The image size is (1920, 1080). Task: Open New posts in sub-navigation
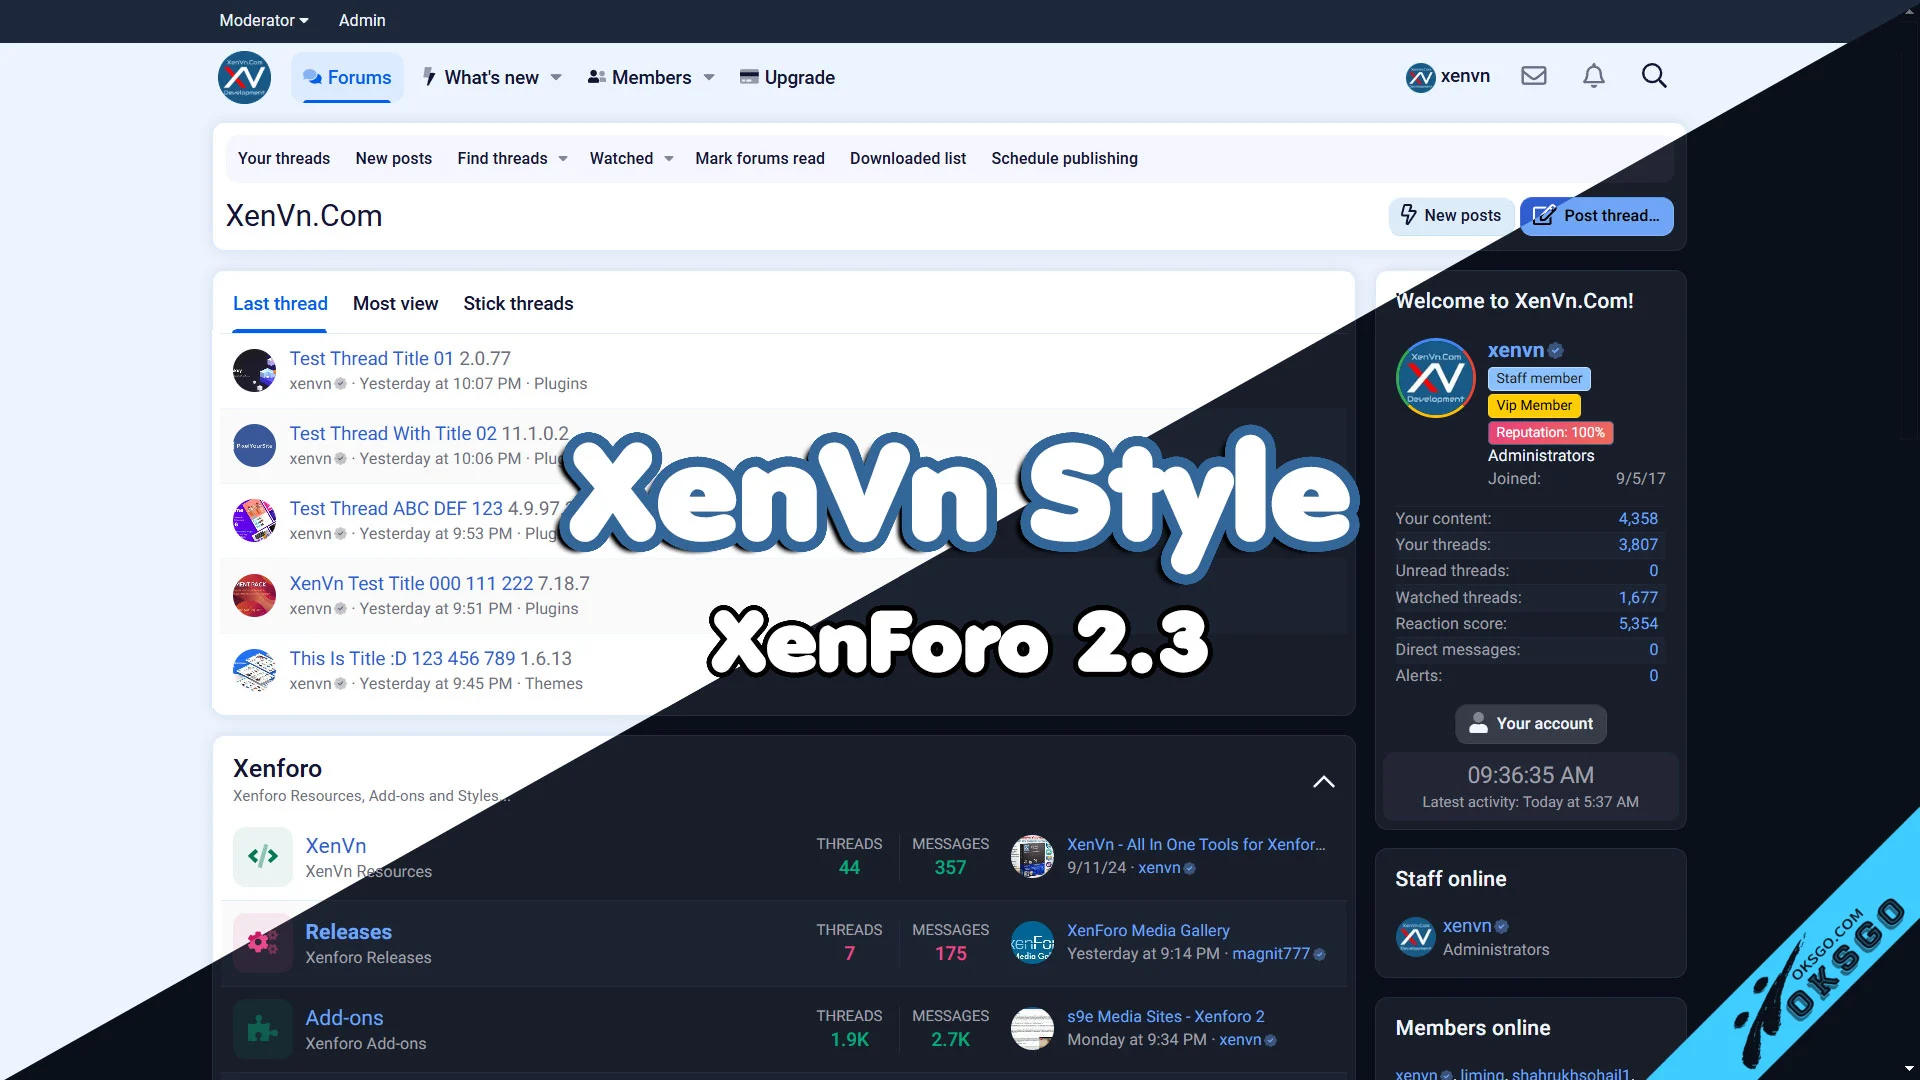(x=394, y=158)
